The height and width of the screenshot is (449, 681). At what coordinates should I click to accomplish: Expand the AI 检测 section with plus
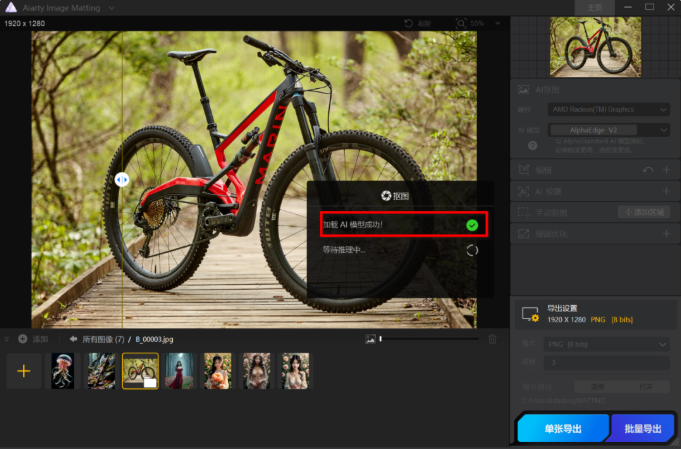666,191
